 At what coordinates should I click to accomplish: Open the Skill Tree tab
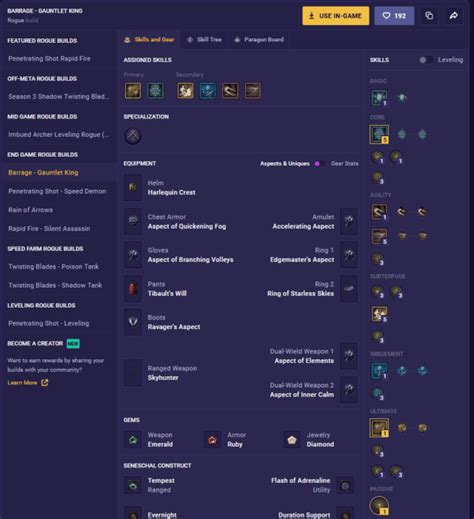pyautogui.click(x=204, y=40)
